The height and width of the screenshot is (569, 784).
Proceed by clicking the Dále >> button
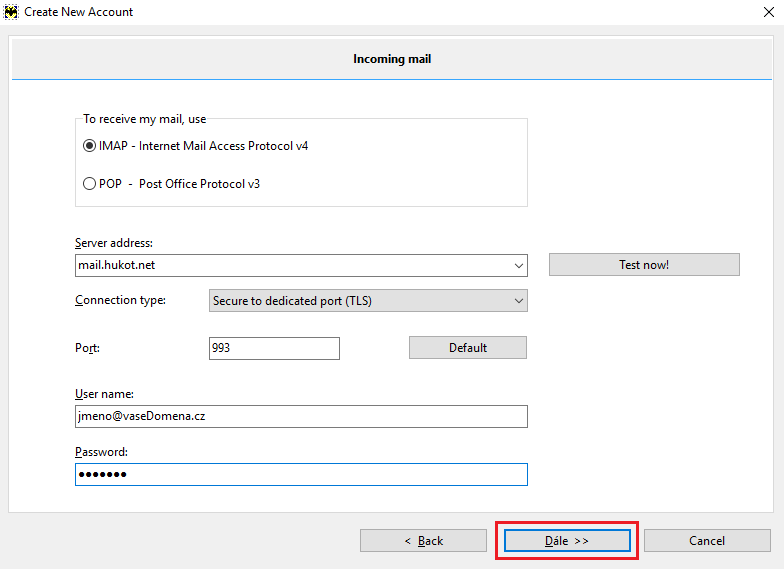(567, 541)
